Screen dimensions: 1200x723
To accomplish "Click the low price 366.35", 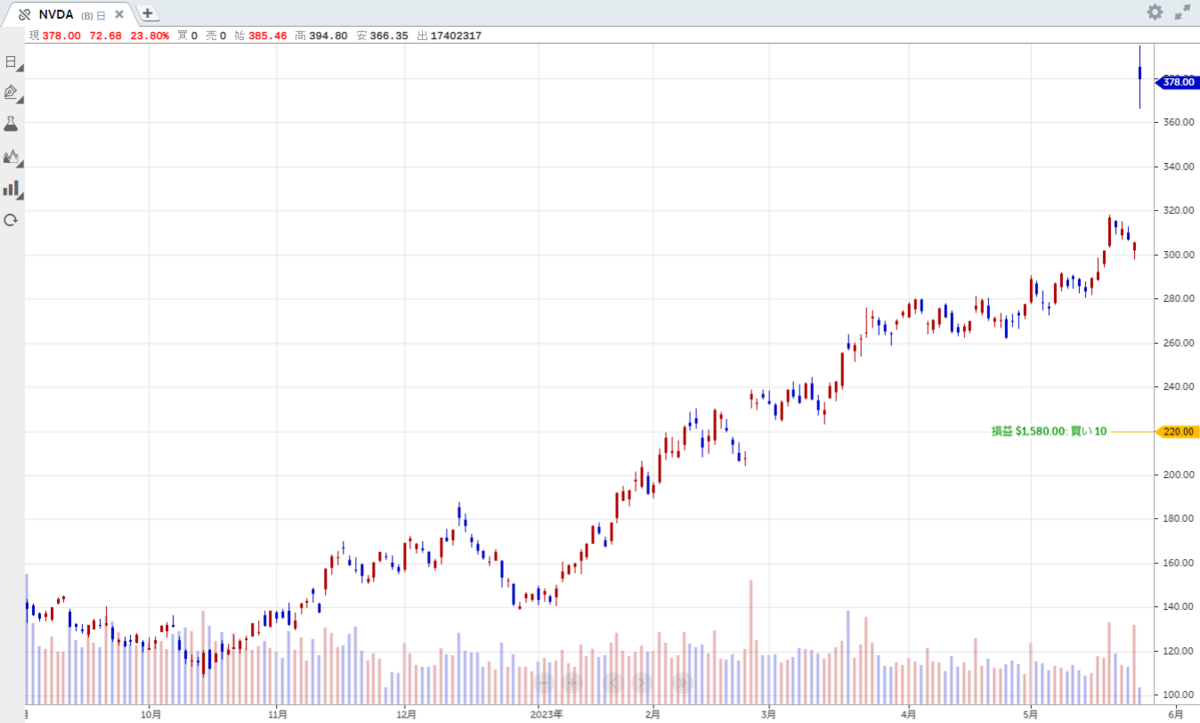I will coord(388,36).
